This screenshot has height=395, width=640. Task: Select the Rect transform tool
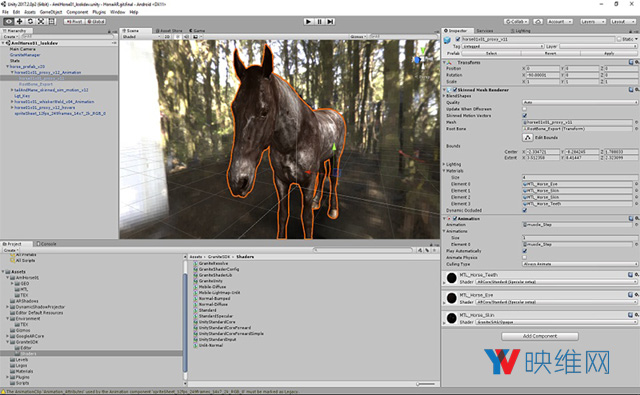[51, 21]
